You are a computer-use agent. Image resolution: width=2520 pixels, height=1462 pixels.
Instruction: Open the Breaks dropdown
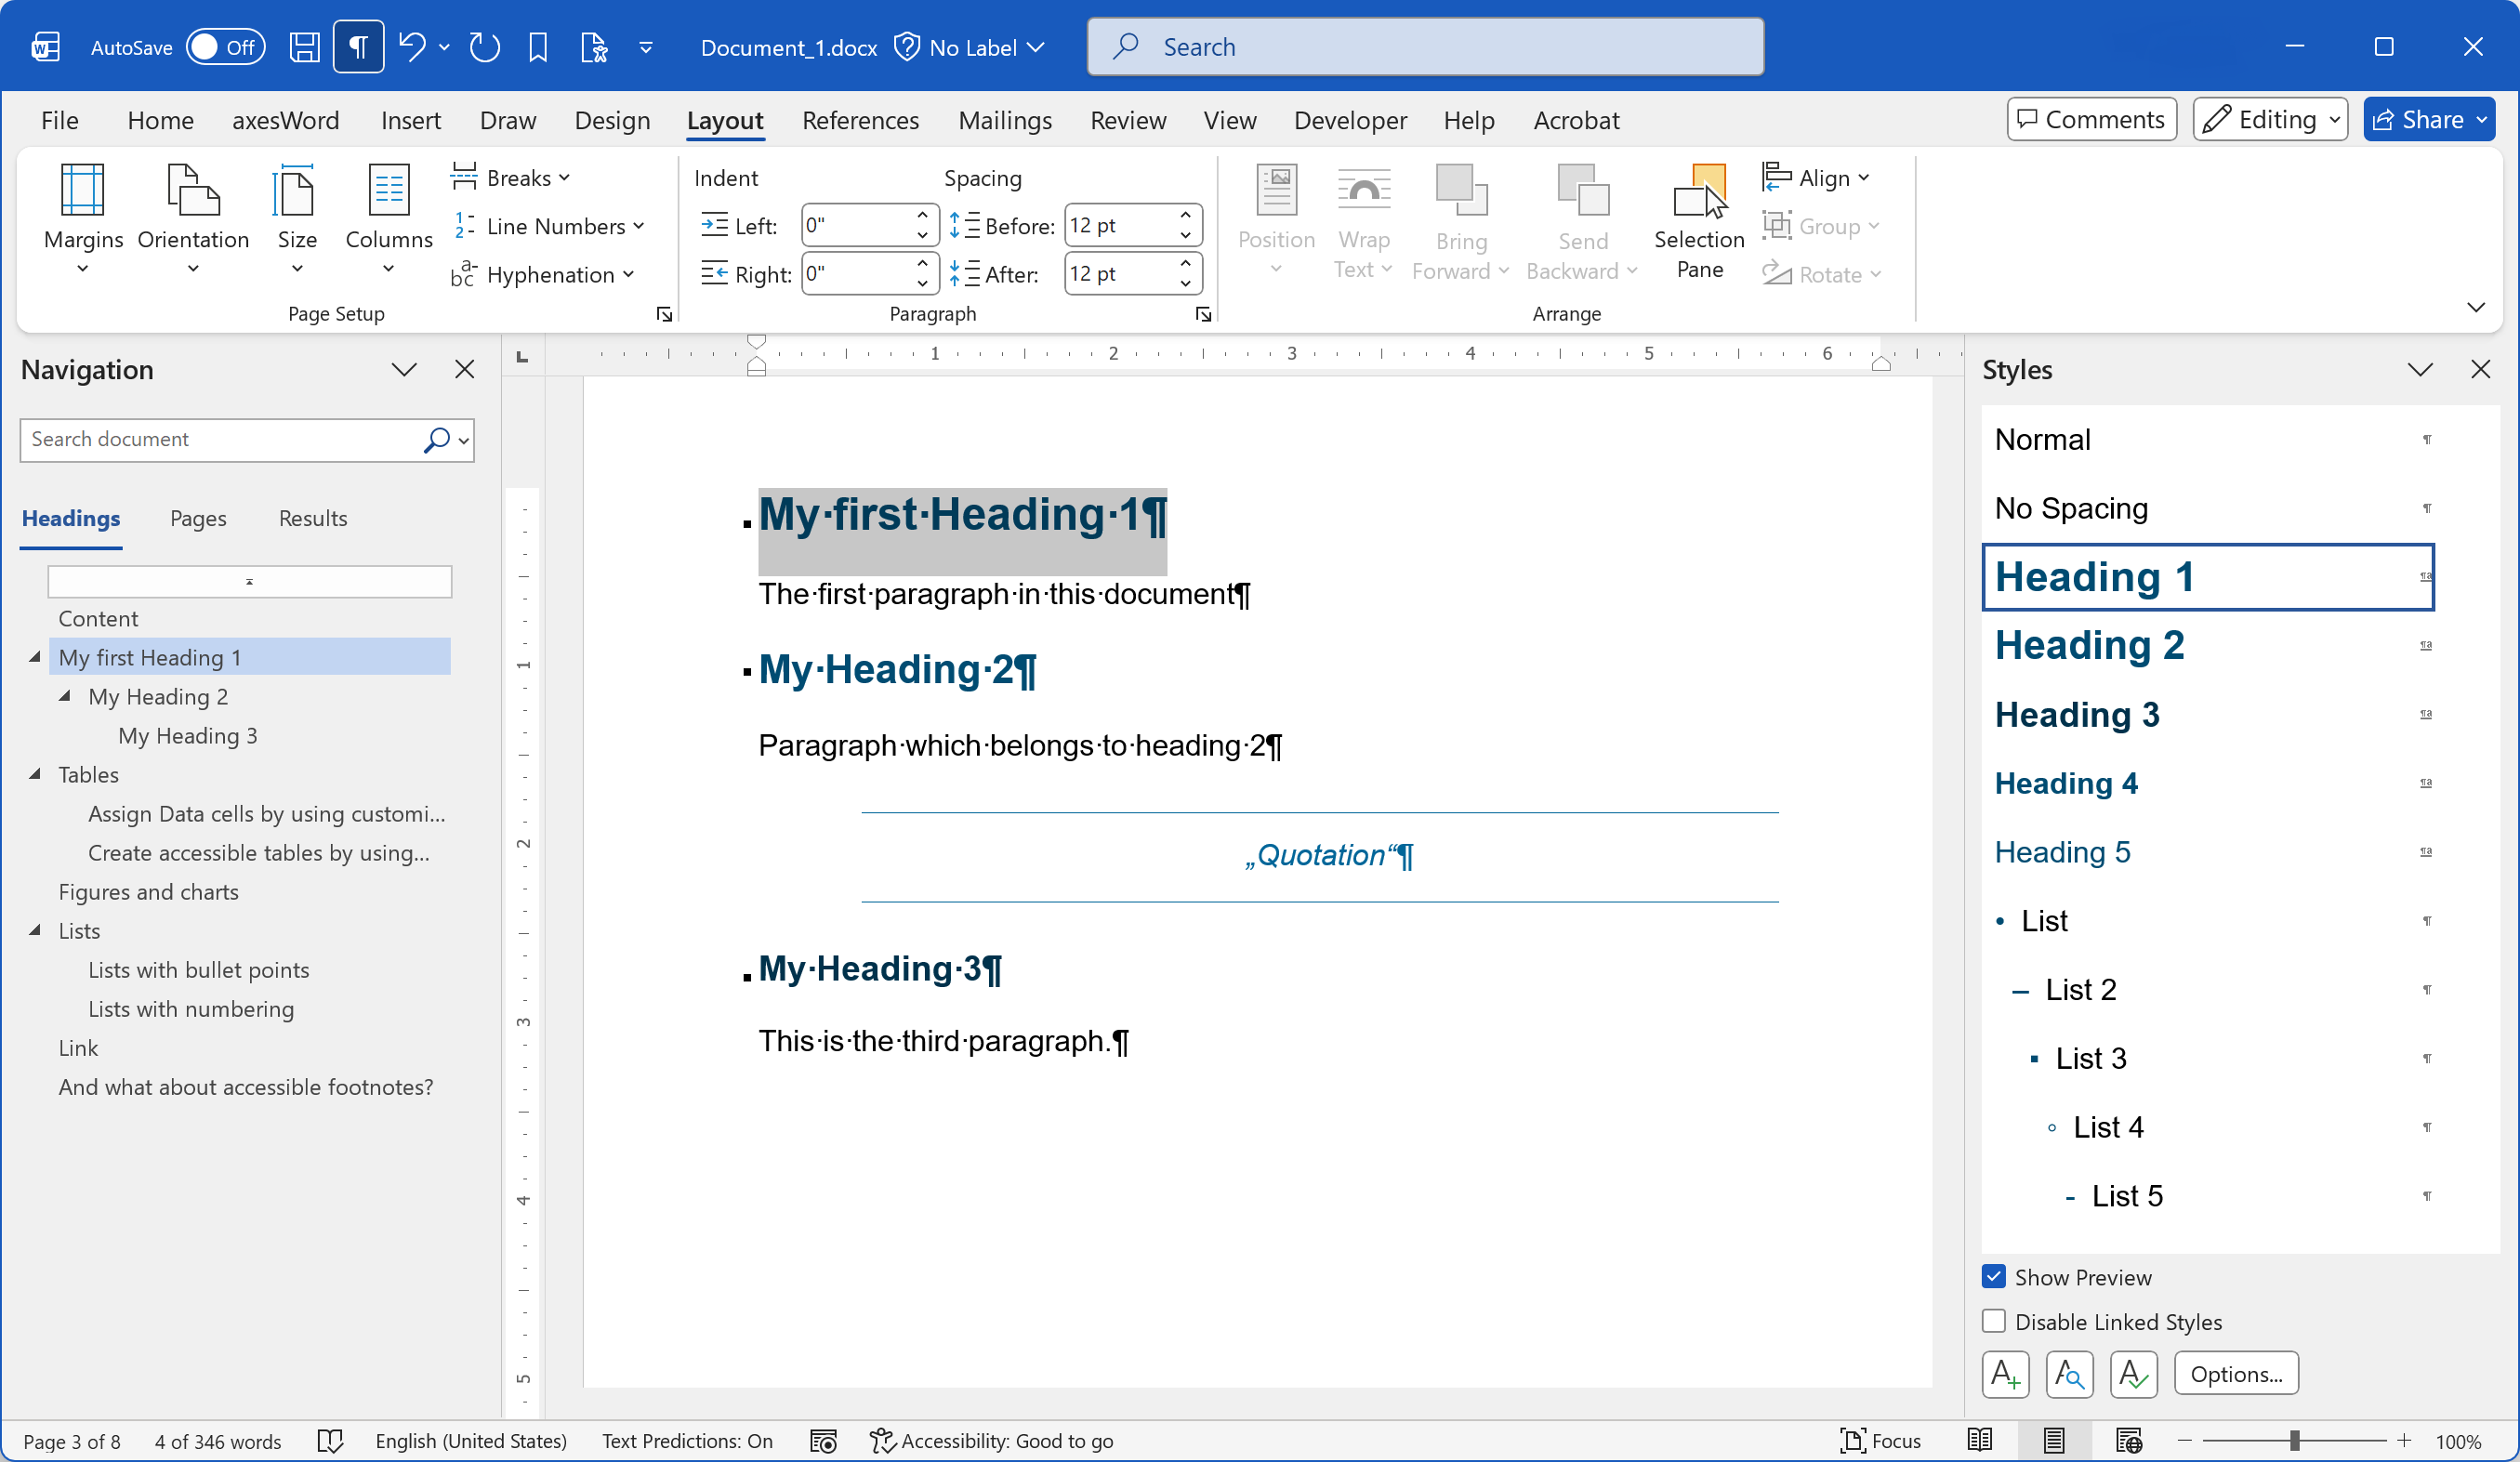click(510, 178)
